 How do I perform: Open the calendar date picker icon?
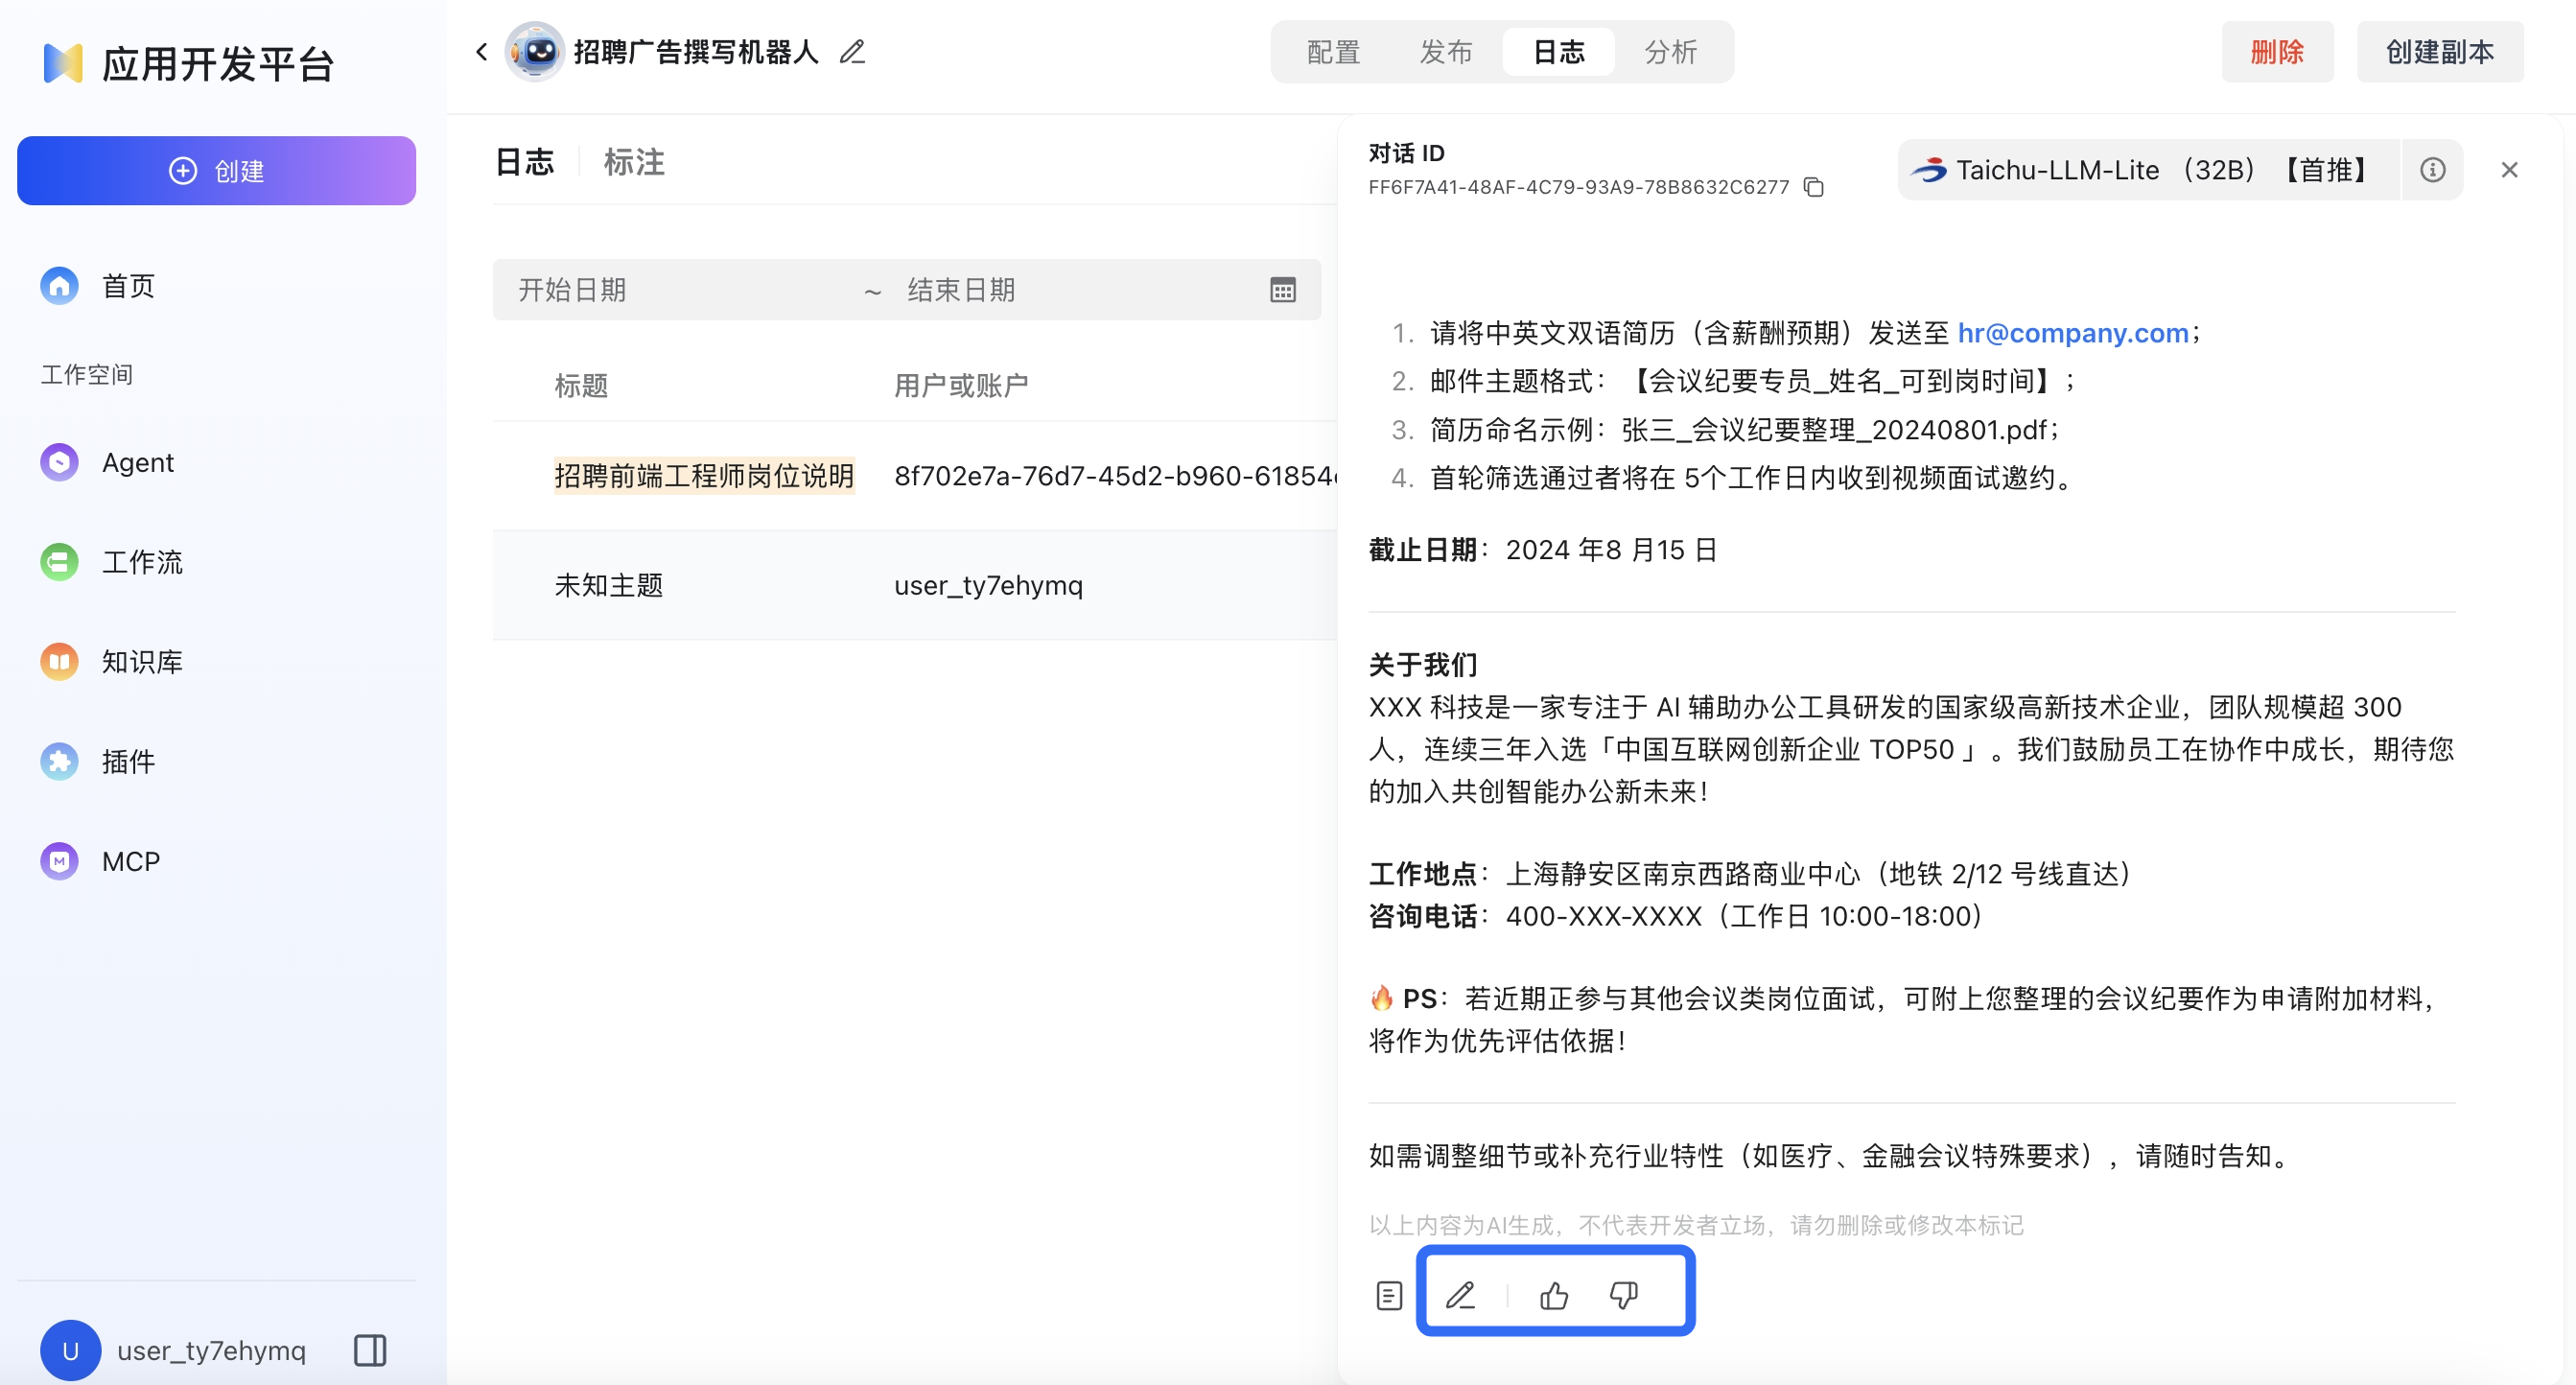click(x=1282, y=290)
